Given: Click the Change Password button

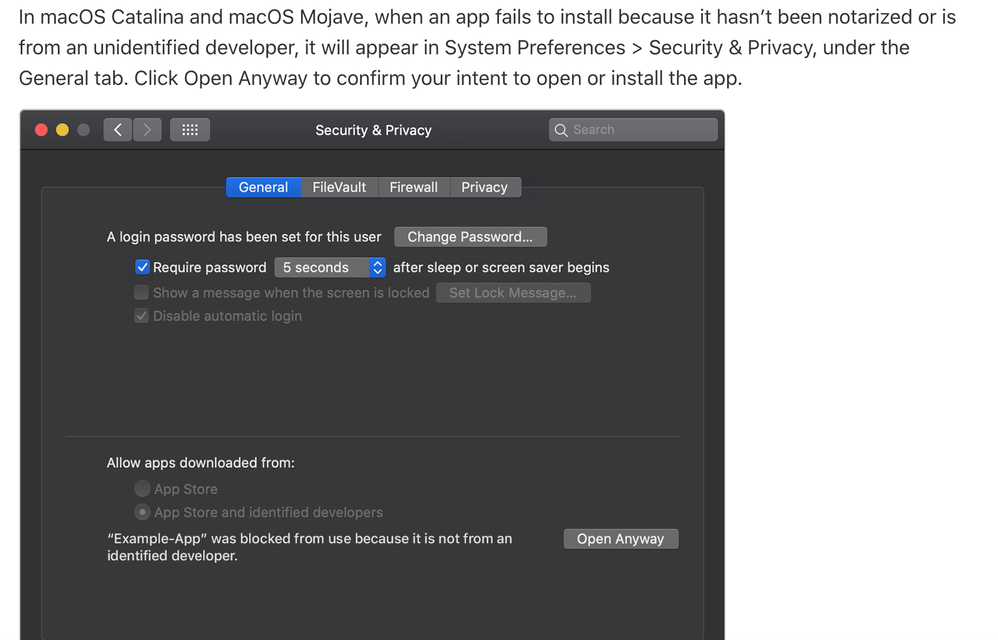Looking at the screenshot, I should pyautogui.click(x=470, y=237).
